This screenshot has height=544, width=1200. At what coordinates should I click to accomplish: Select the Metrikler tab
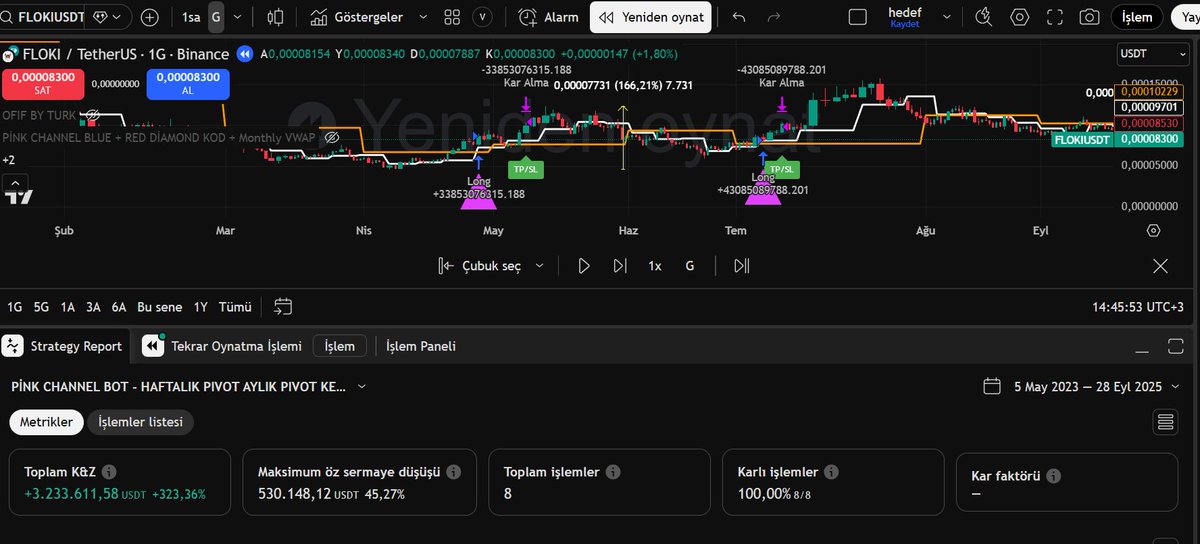tap(47, 422)
